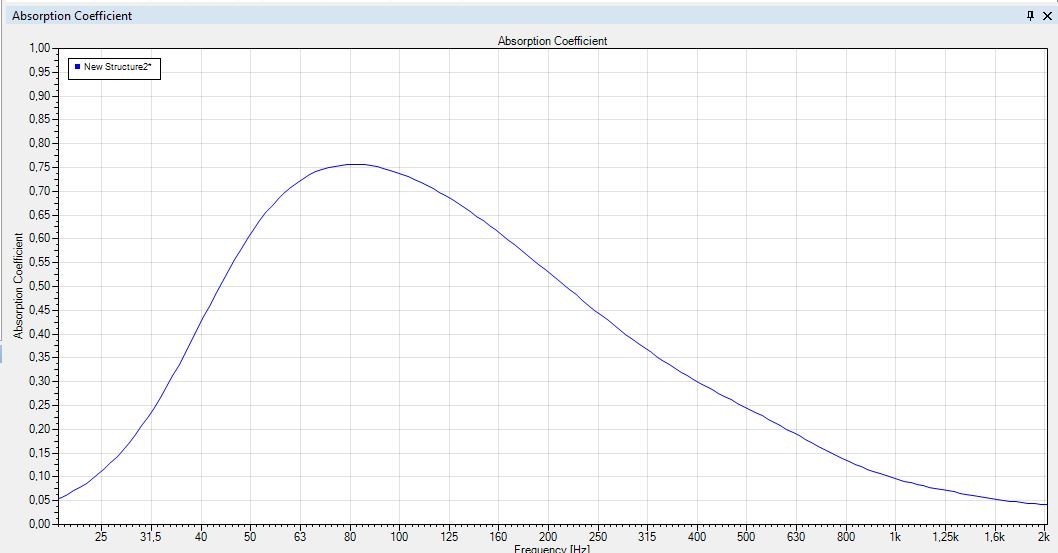Click the auto-hide pin icon
The width and height of the screenshot is (1058, 553).
pos(1031,16)
